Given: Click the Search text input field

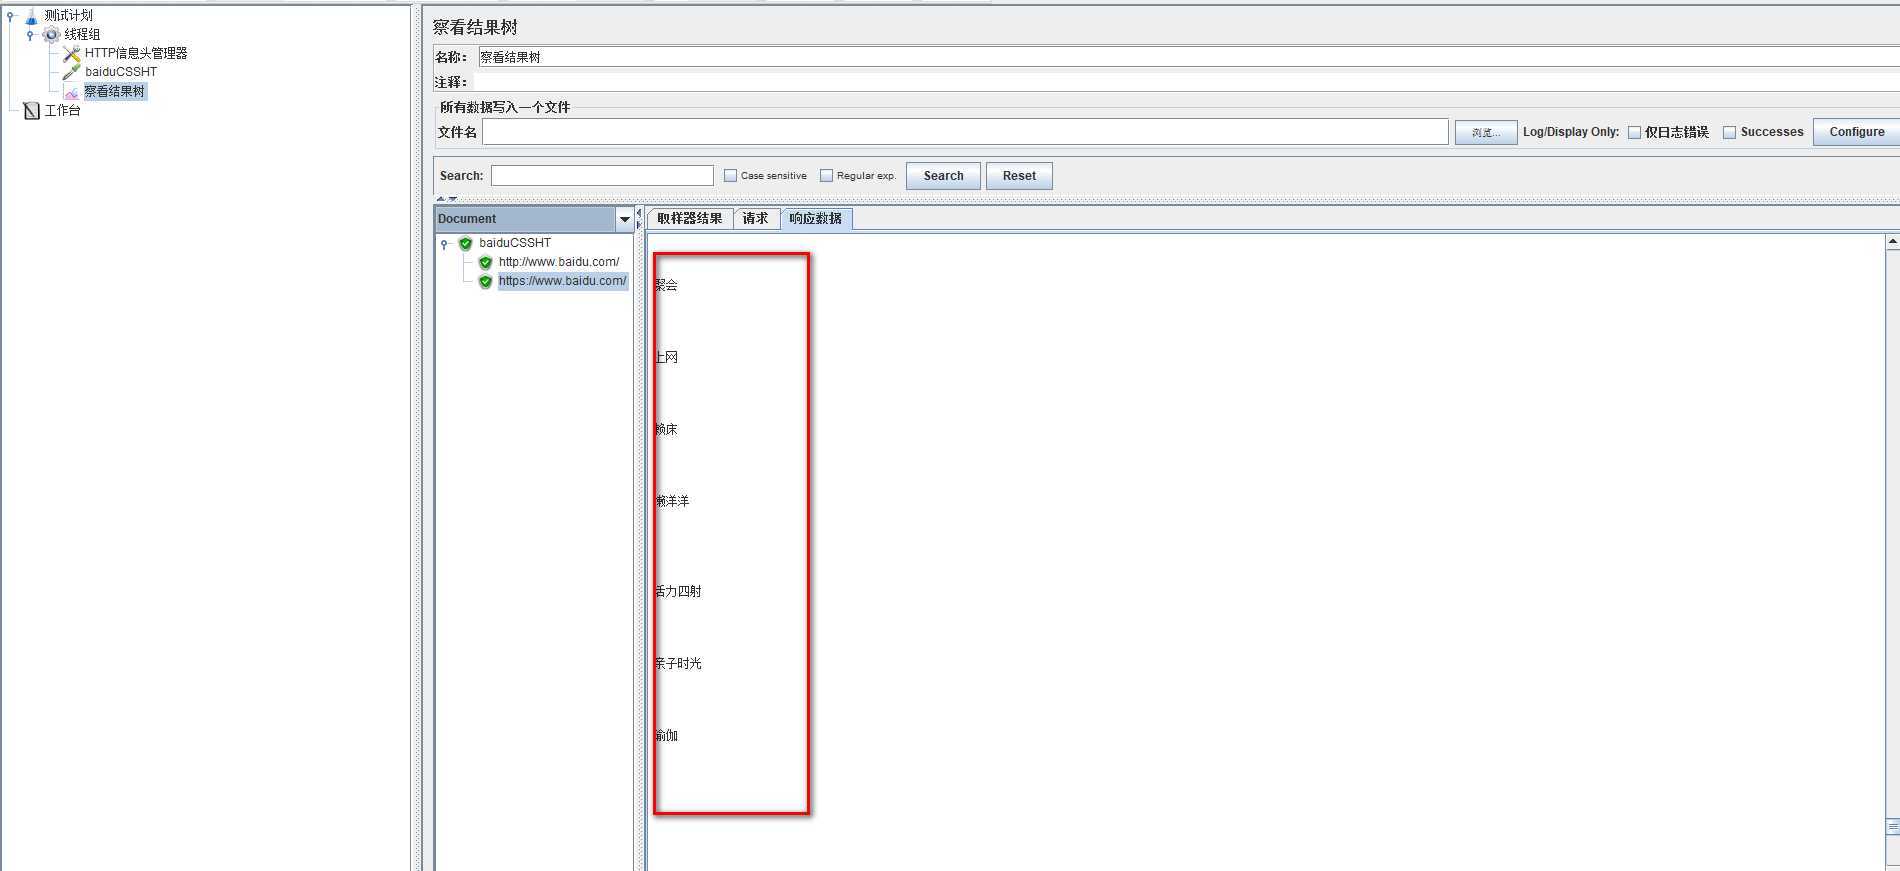Looking at the screenshot, I should click(x=602, y=176).
